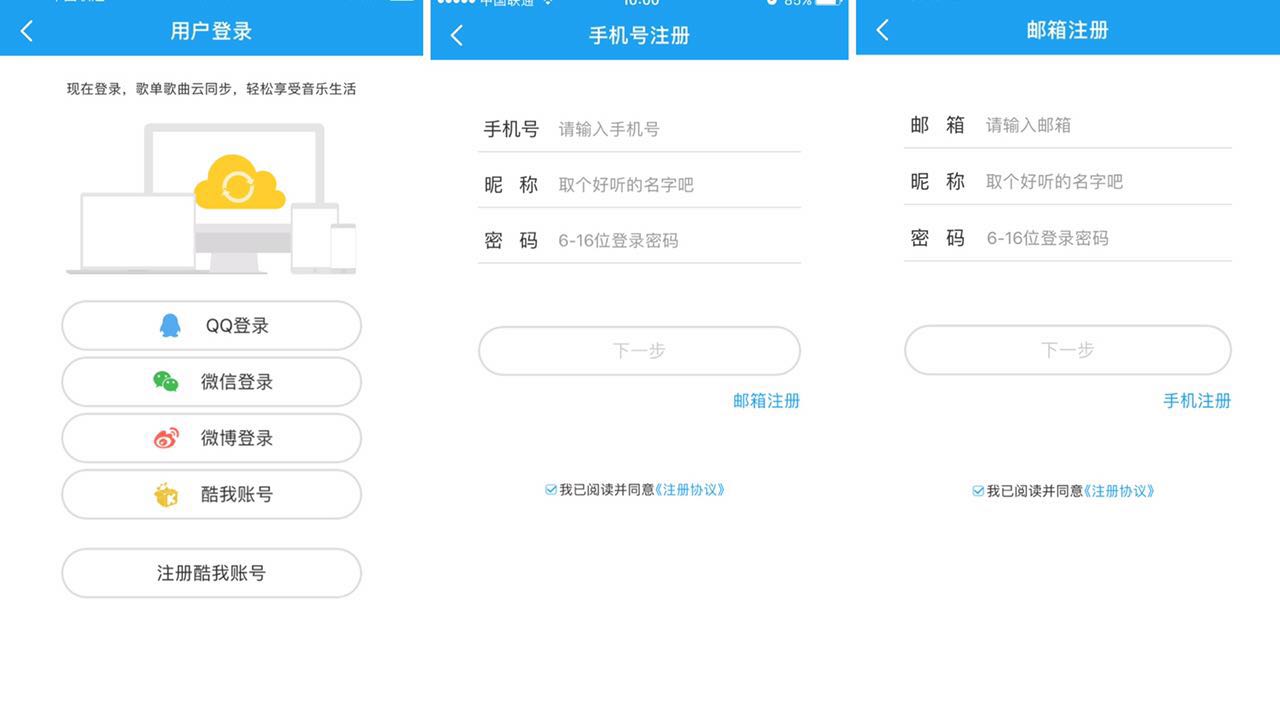Open 《注册协议》 on email registration screen
Screen dimensions: 1280x716
pyautogui.click(x=1119, y=491)
